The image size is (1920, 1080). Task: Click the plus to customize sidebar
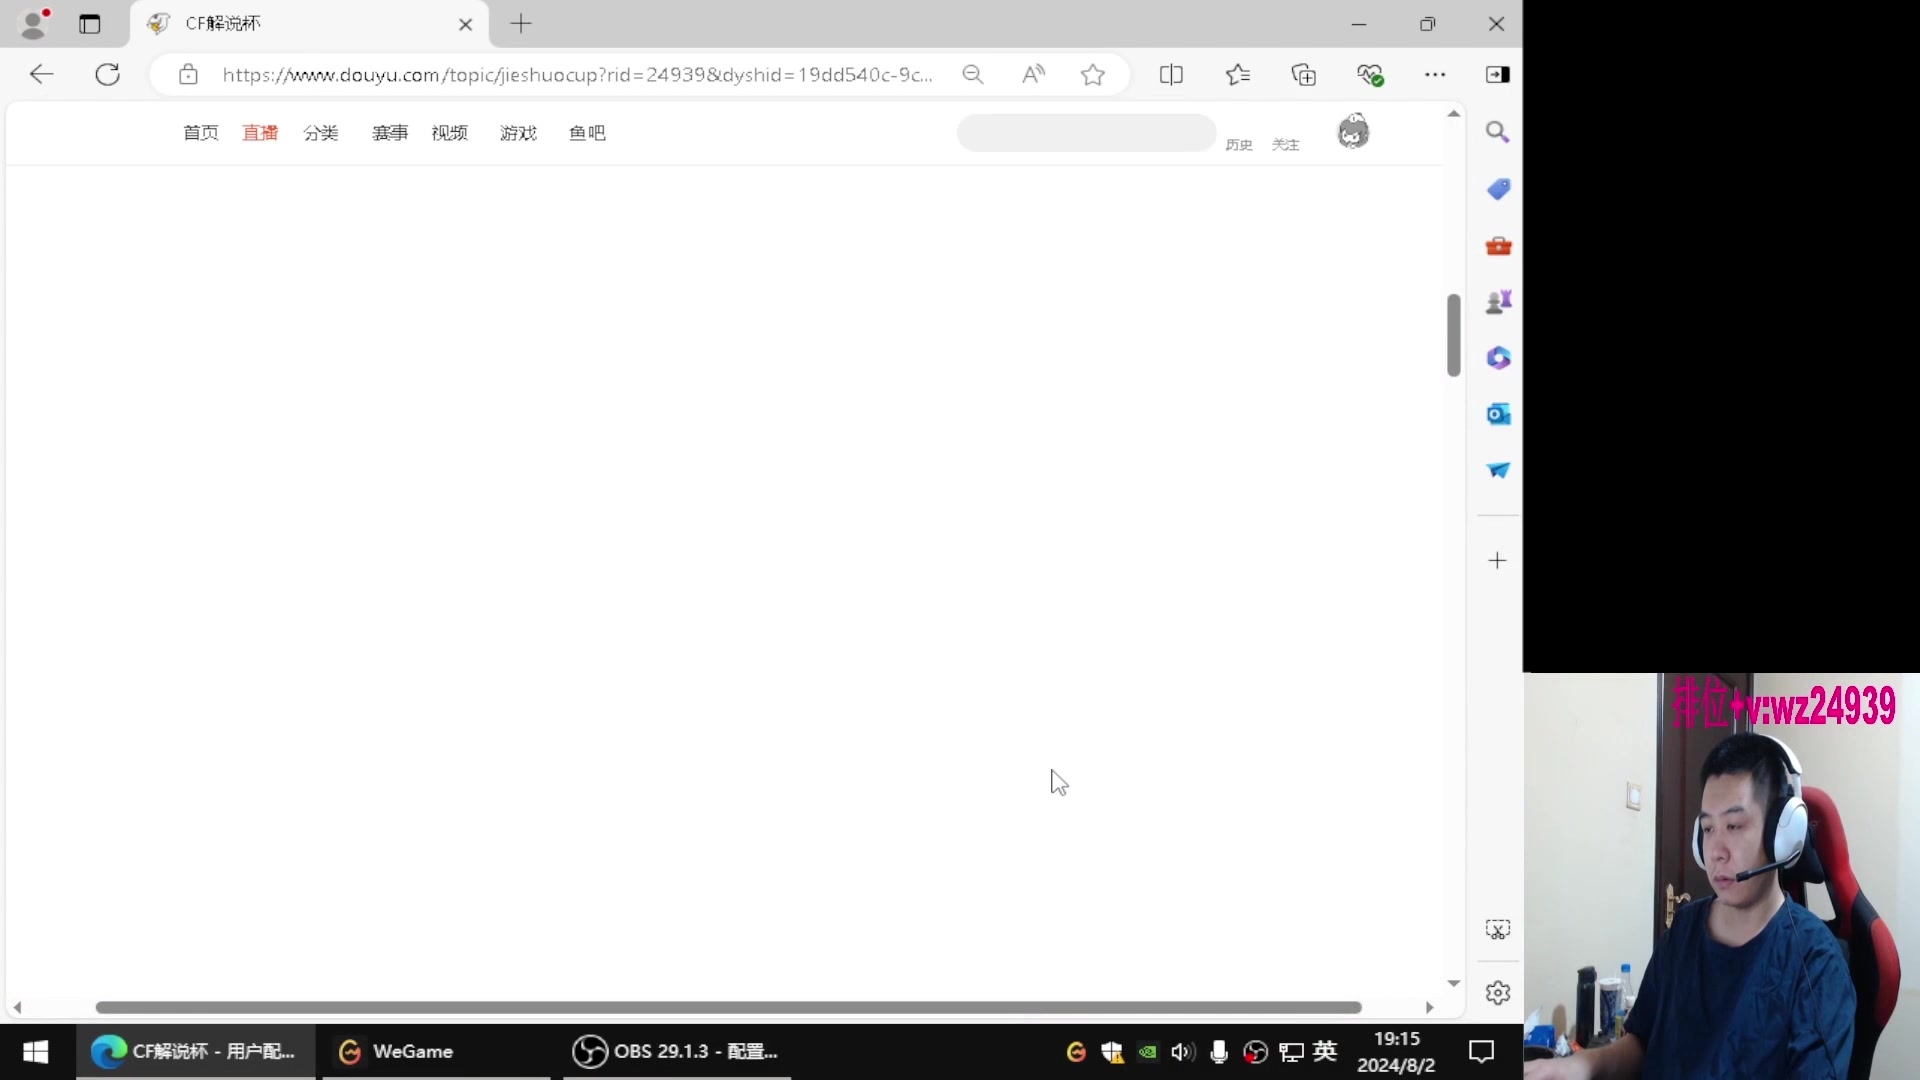coord(1497,560)
